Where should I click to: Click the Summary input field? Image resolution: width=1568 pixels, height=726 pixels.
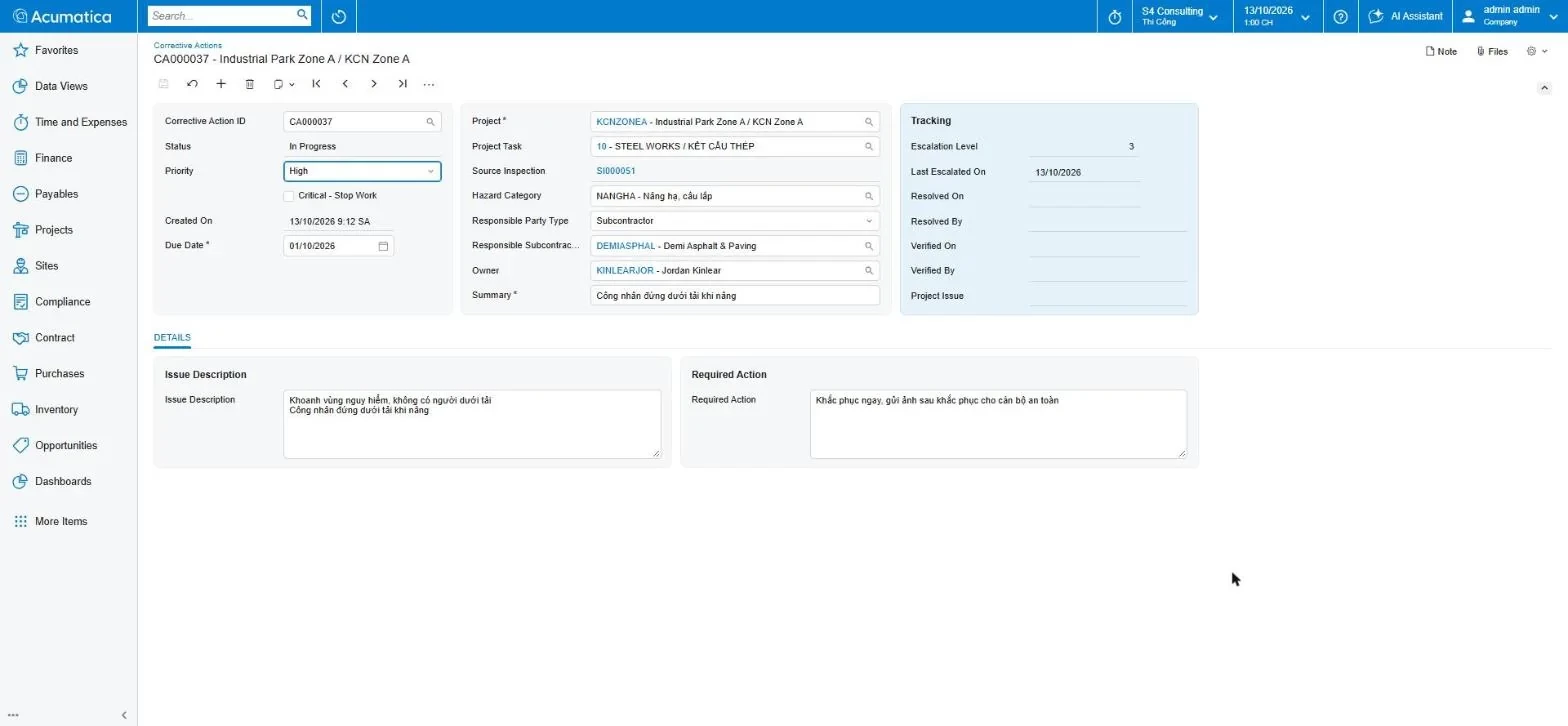point(735,296)
